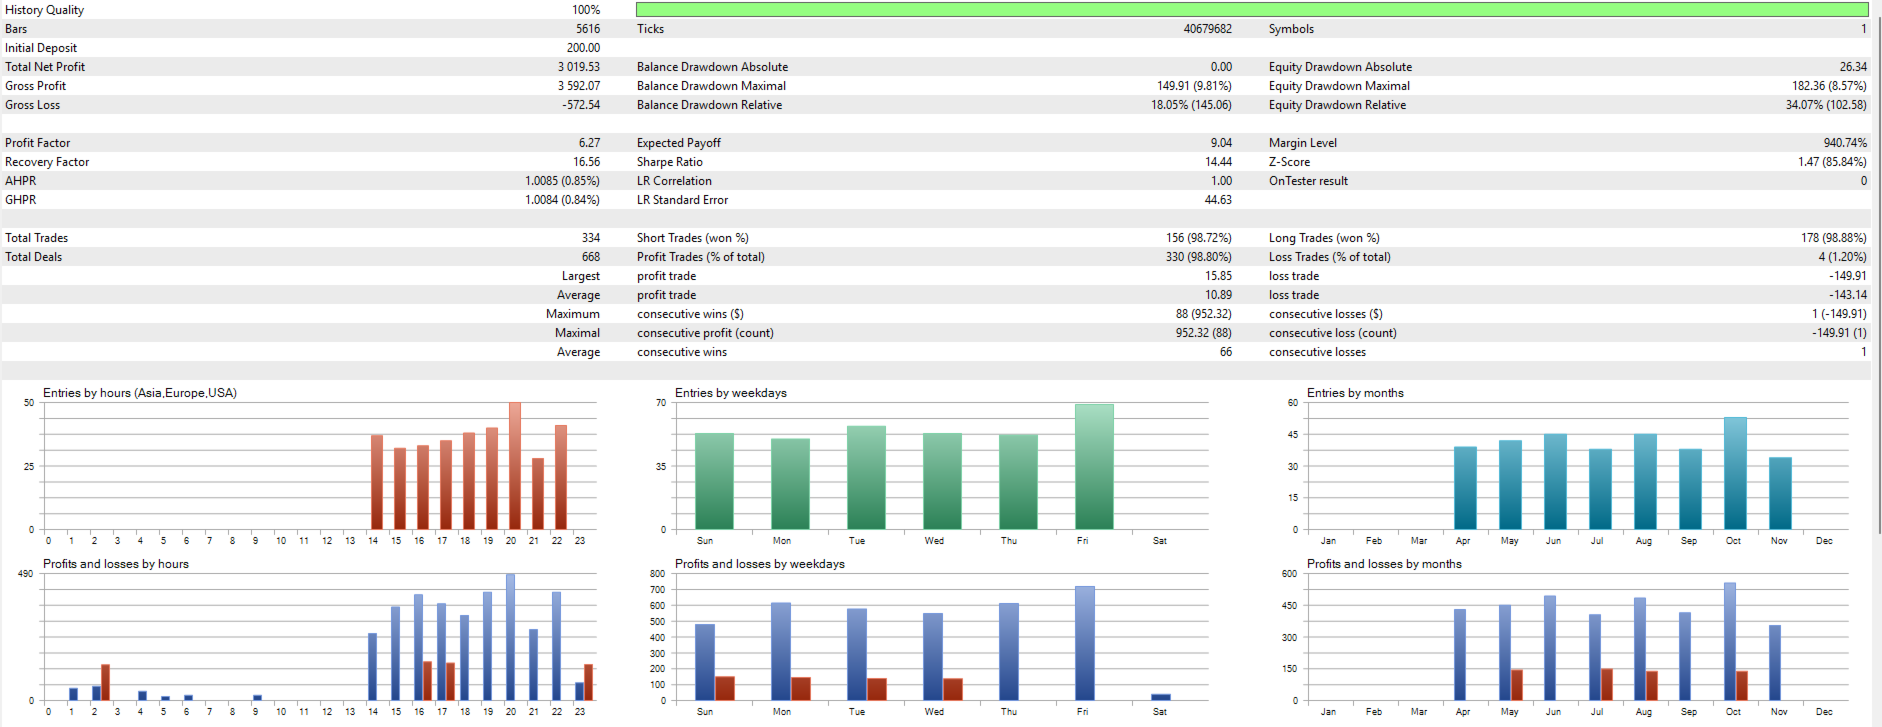Select the Gross Loss value -572.54
This screenshot has height=727, width=1882.
coord(581,105)
